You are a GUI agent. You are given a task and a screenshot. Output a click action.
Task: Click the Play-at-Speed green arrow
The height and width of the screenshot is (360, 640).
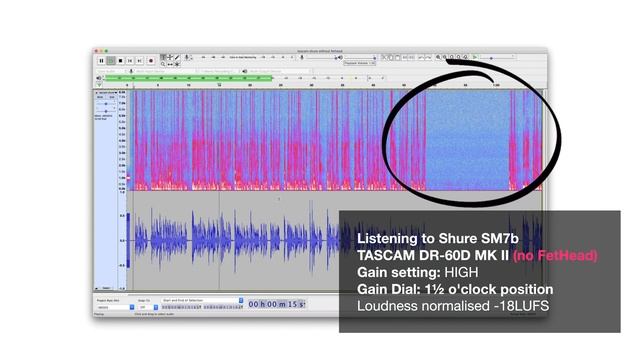tap(475, 58)
